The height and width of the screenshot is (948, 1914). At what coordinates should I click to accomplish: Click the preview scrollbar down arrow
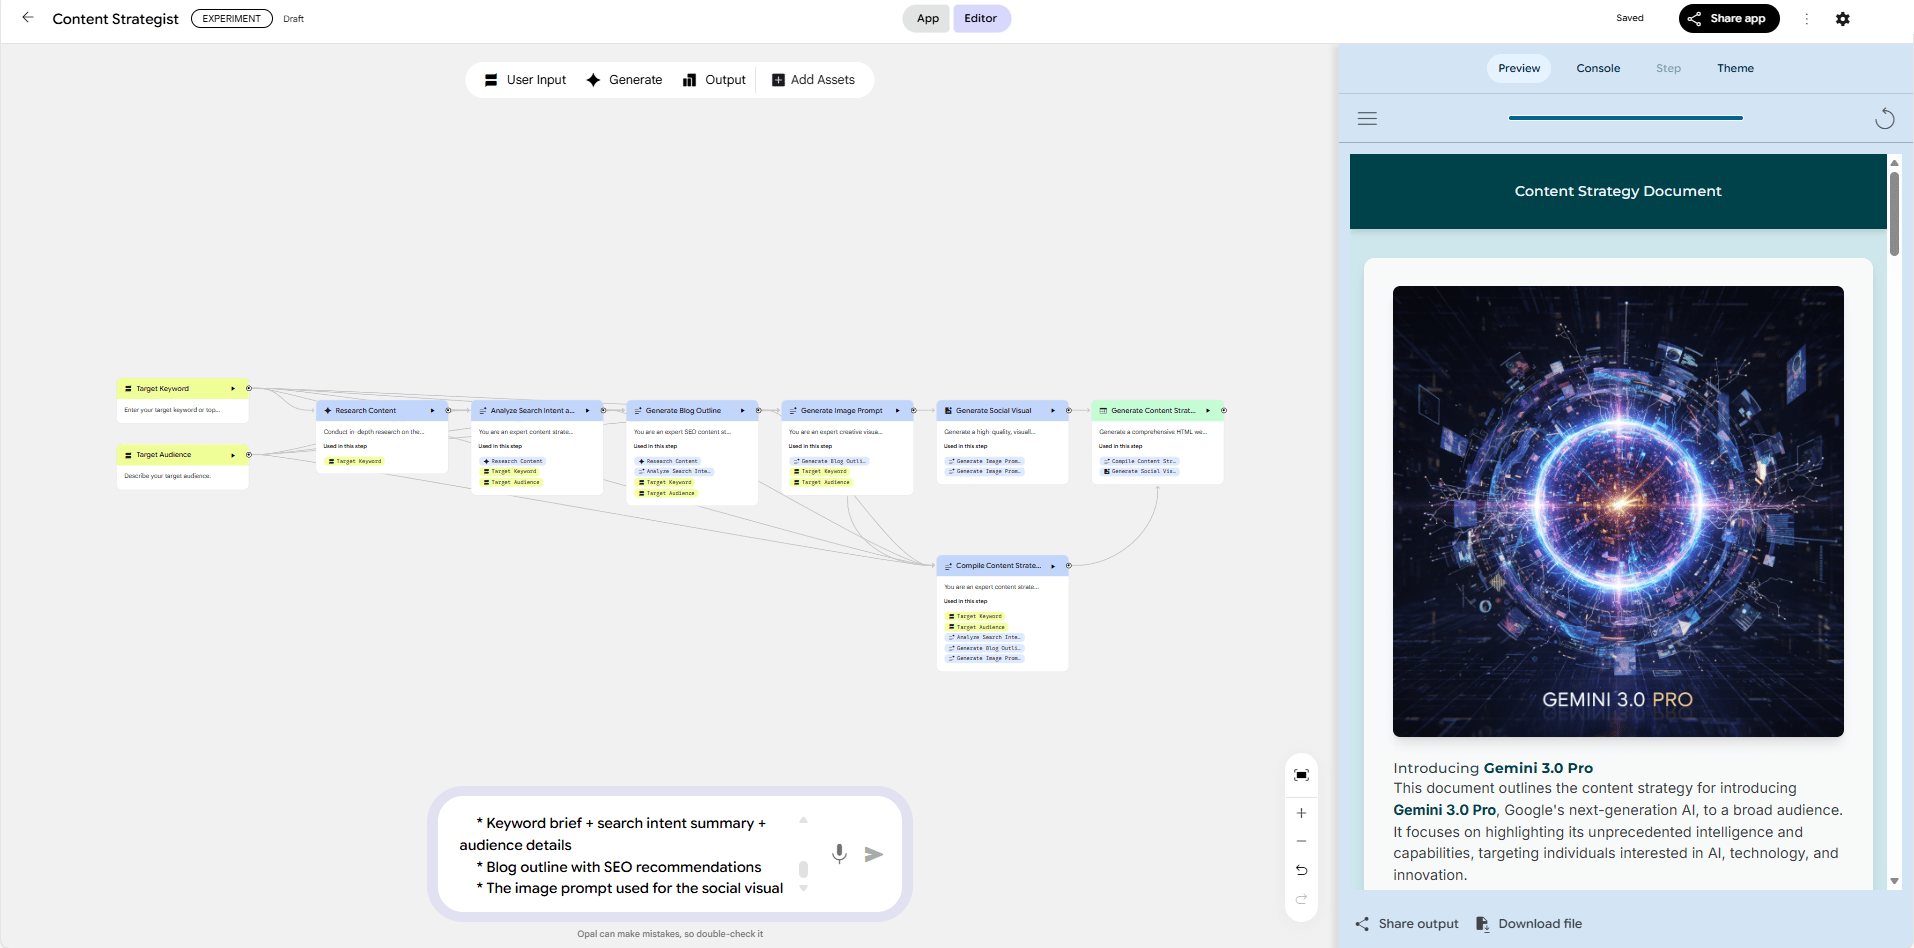point(1894,881)
